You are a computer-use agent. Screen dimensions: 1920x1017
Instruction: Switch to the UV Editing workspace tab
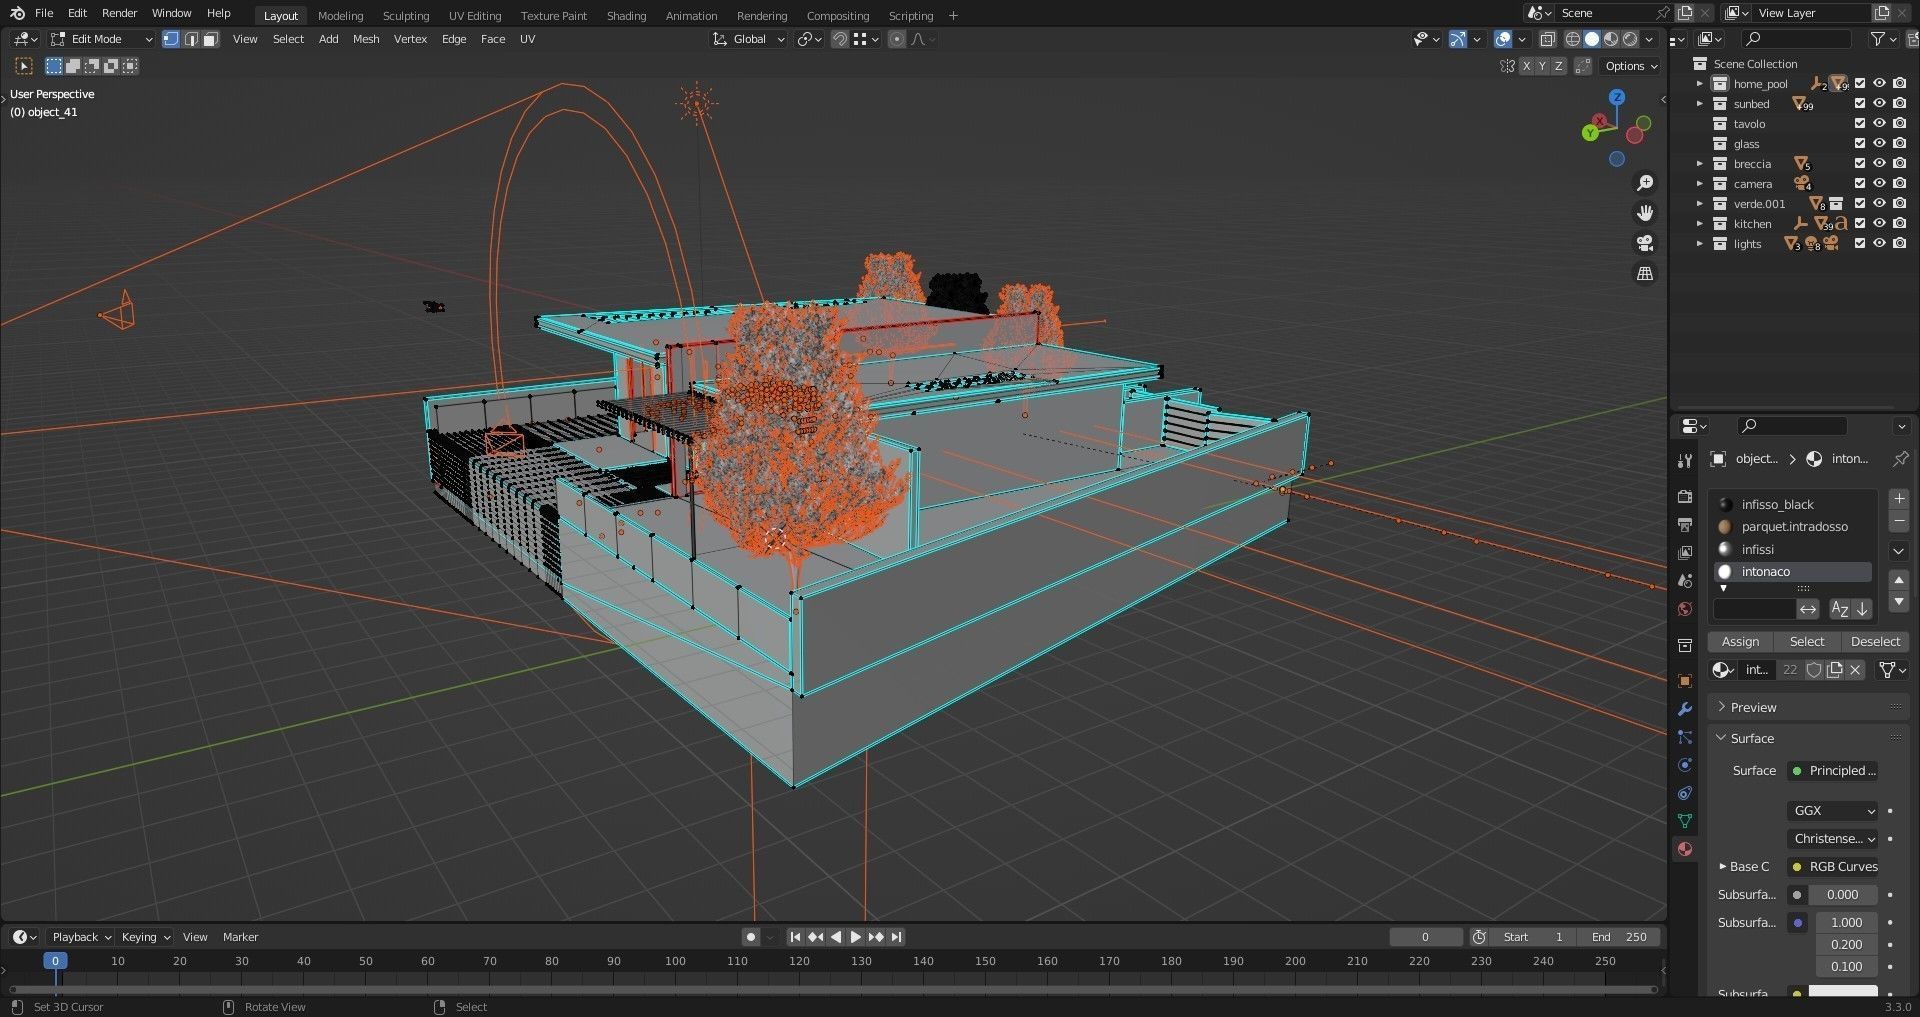pyautogui.click(x=475, y=16)
